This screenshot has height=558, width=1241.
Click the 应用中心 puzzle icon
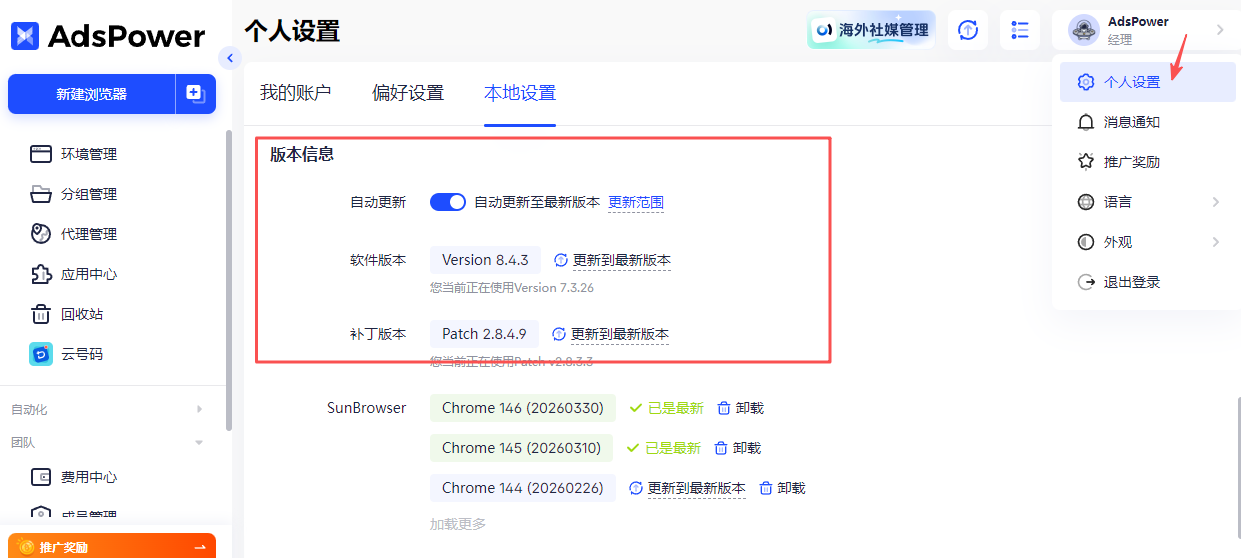point(41,274)
